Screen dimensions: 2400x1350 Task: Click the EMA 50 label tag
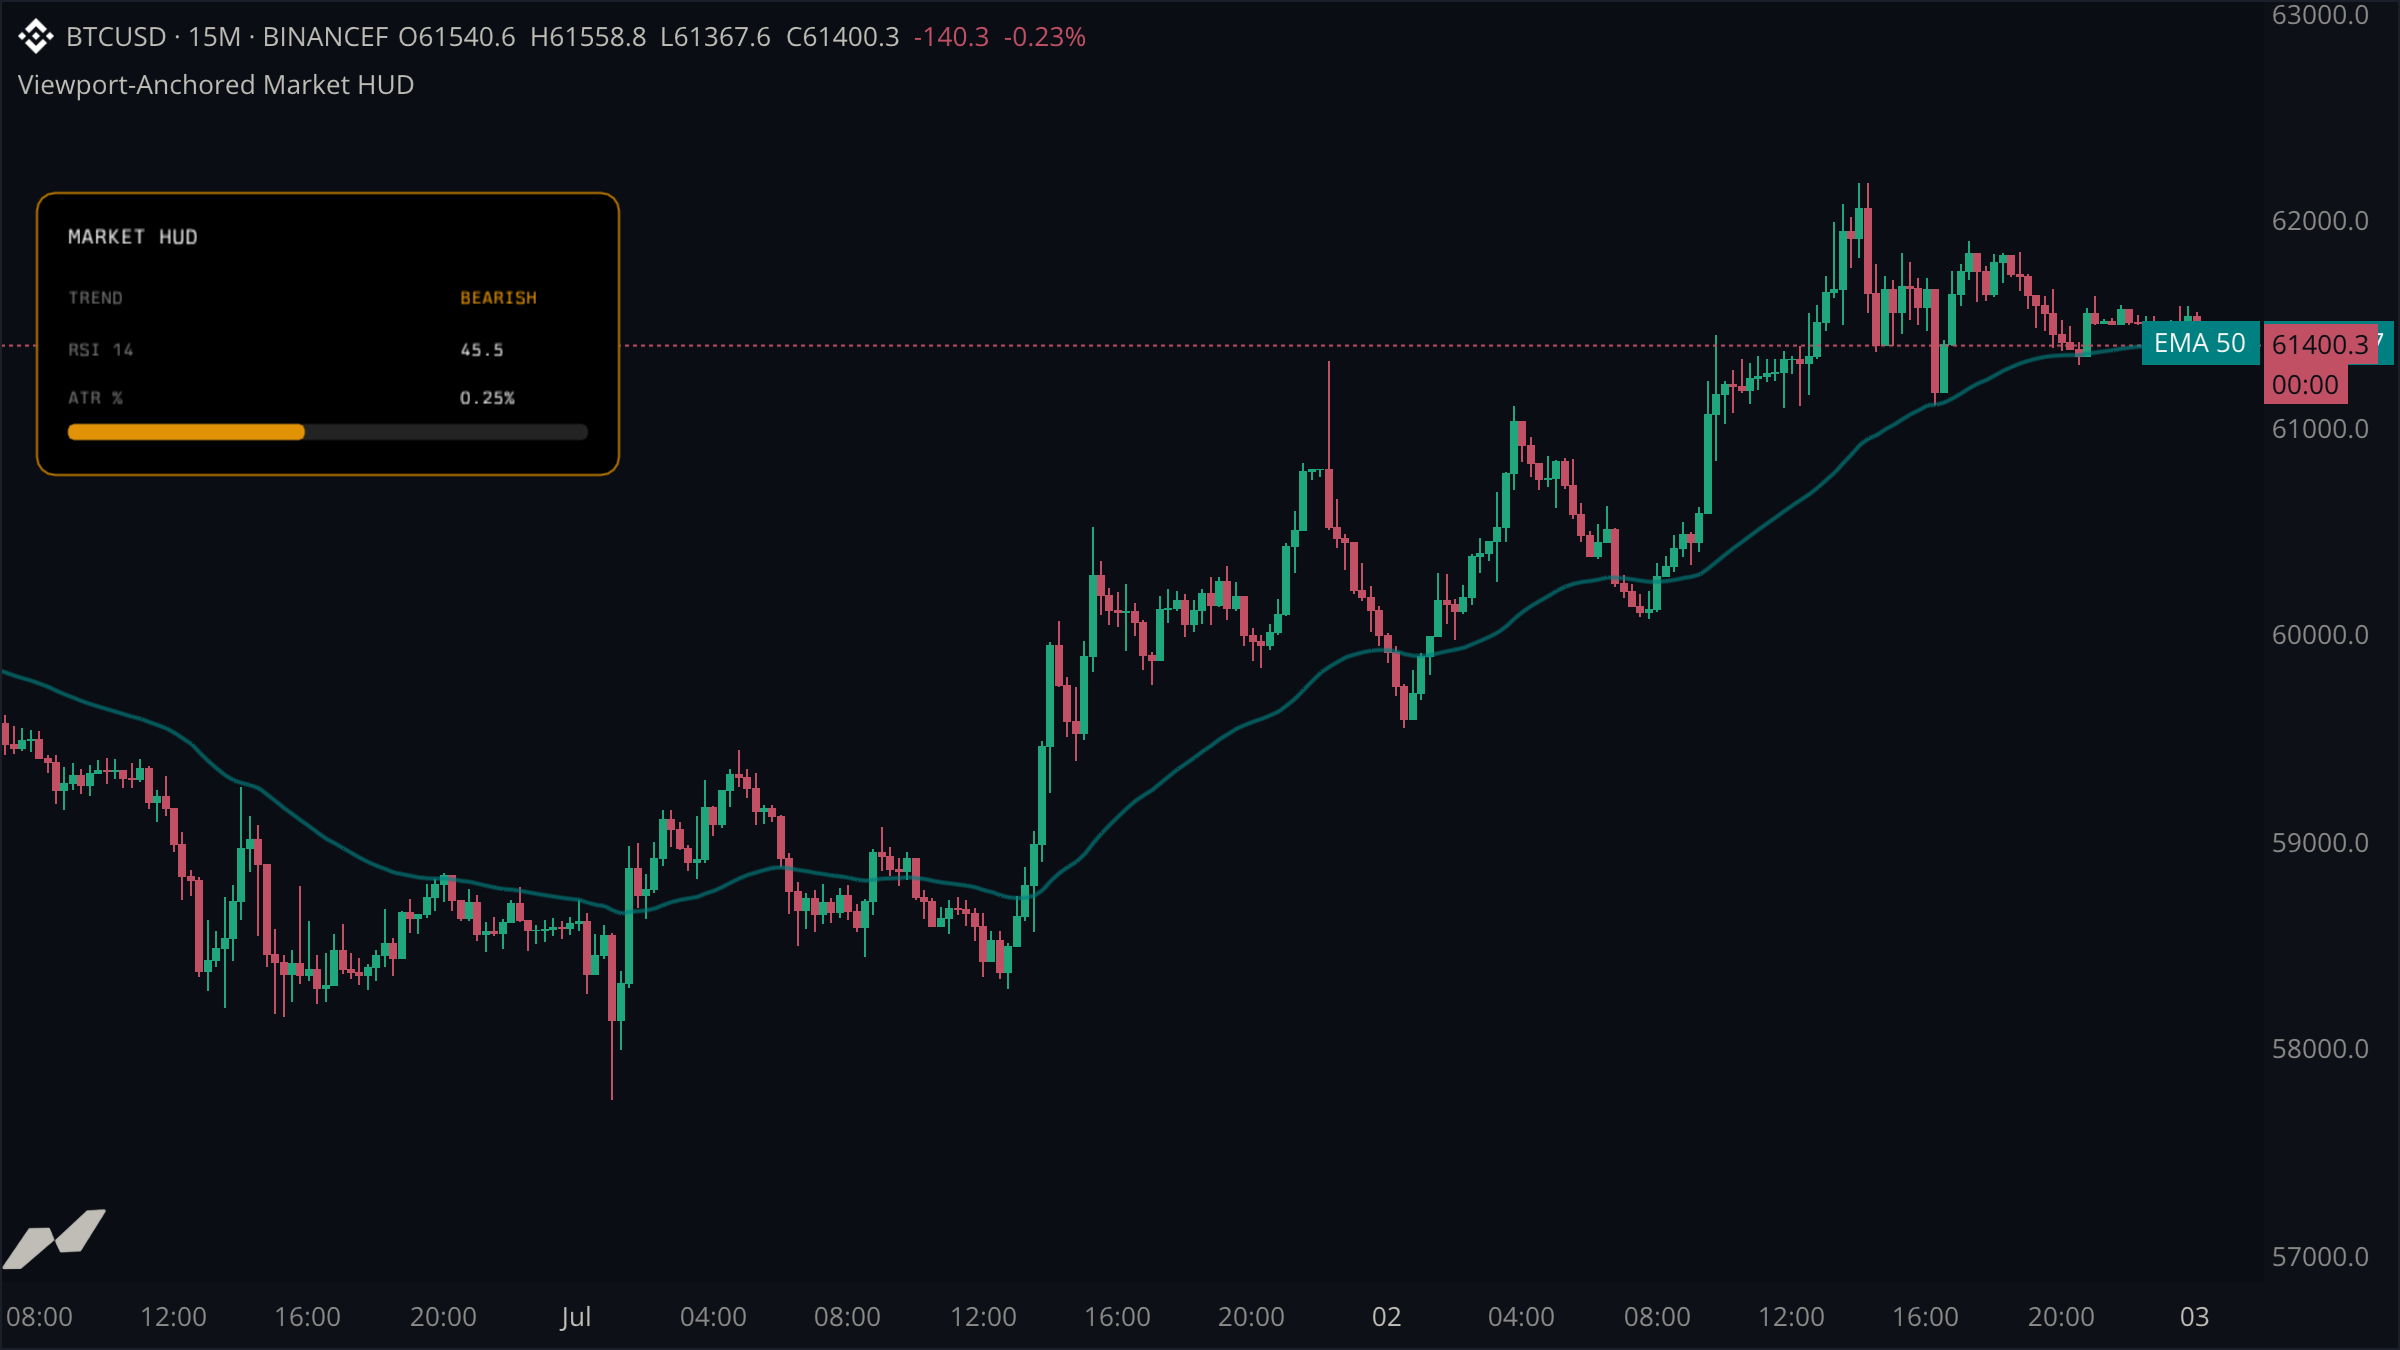[x=2199, y=344]
